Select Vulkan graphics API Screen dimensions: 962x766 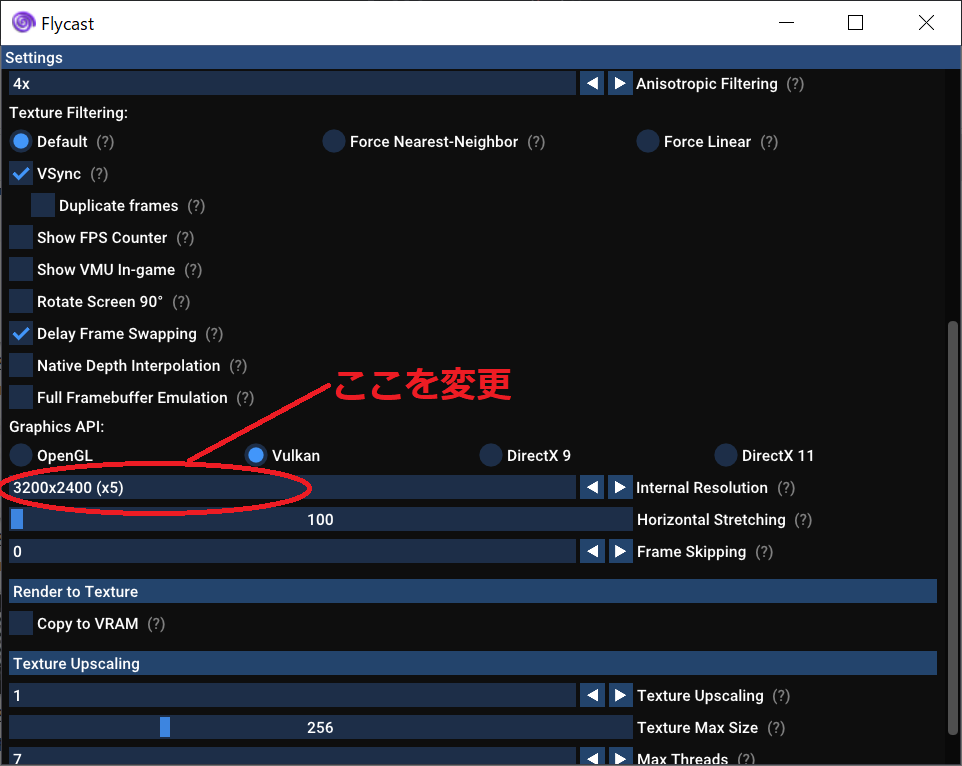(x=256, y=455)
